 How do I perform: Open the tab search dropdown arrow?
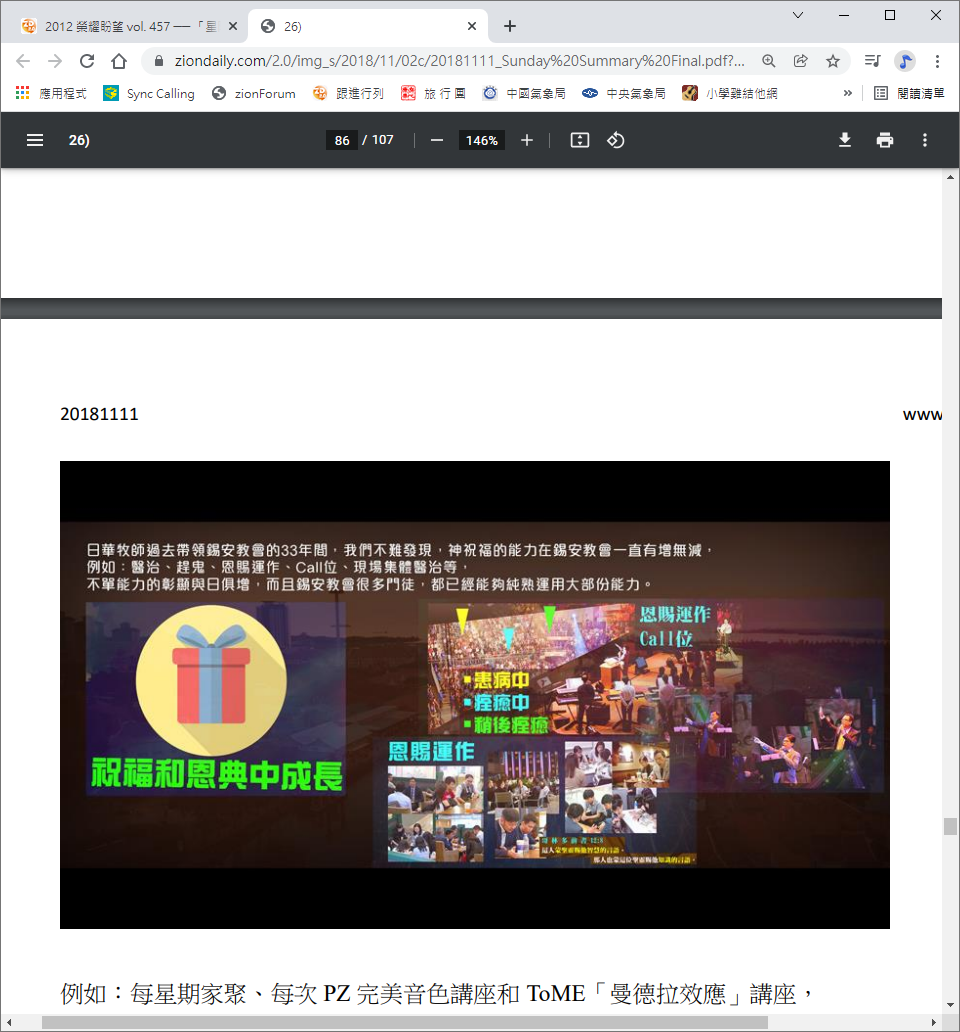(x=798, y=15)
